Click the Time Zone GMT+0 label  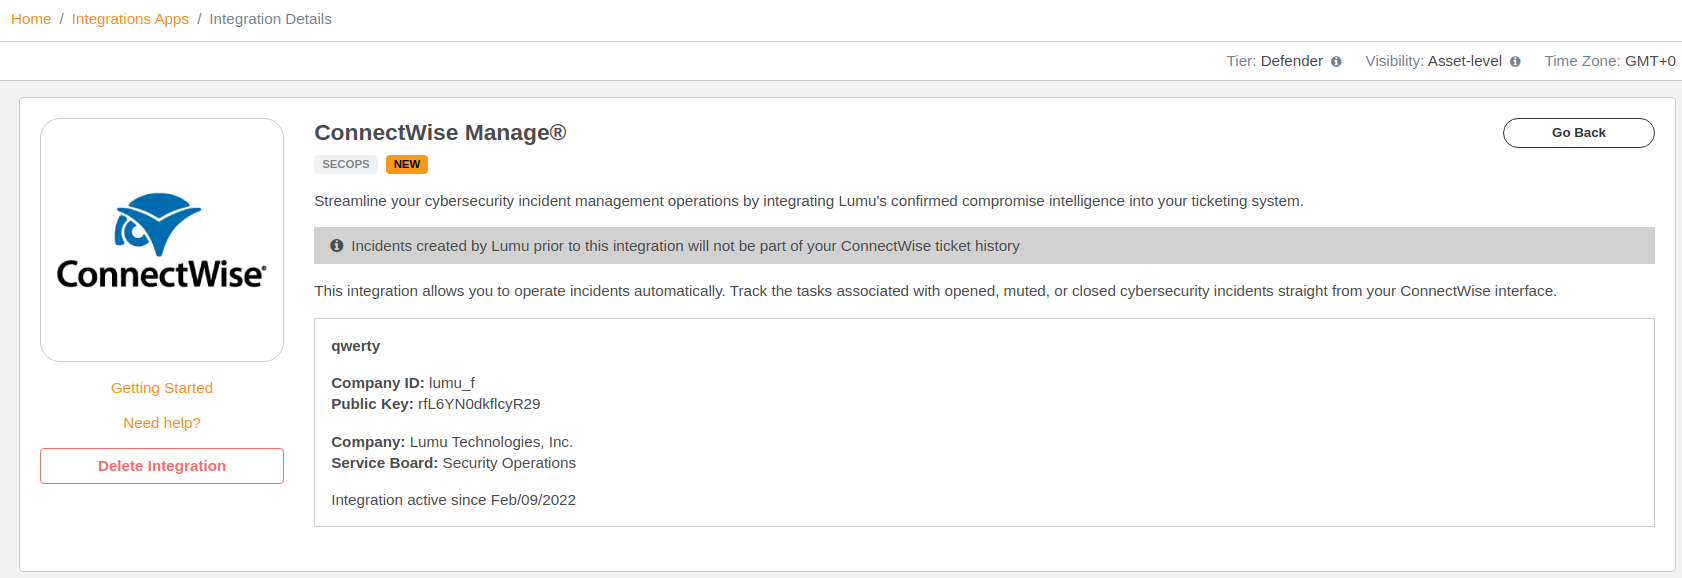pos(1609,61)
